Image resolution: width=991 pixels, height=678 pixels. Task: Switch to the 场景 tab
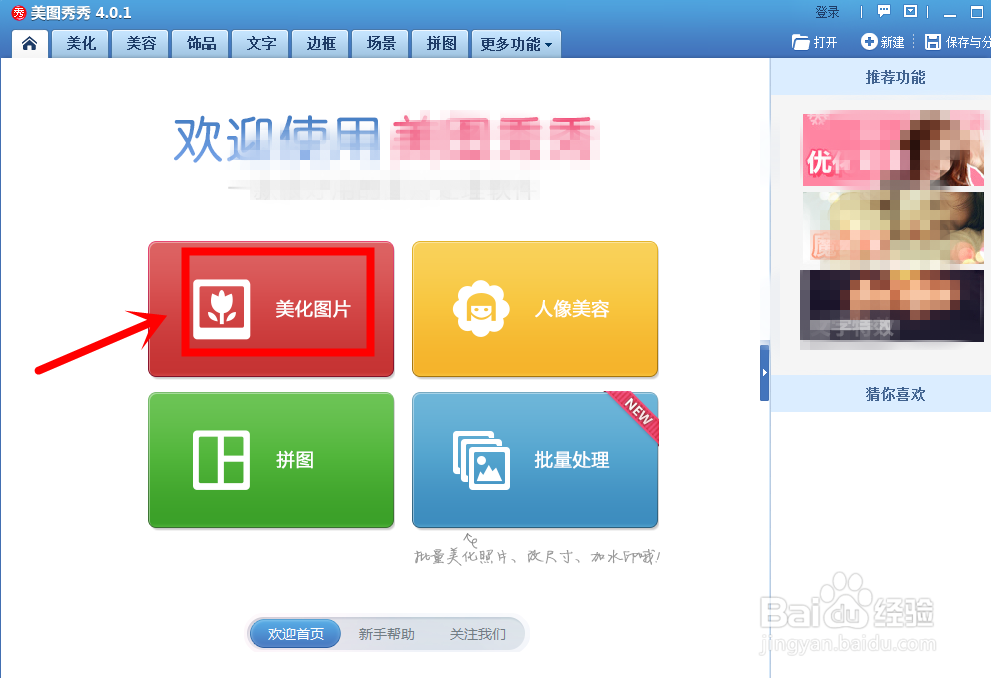(380, 44)
